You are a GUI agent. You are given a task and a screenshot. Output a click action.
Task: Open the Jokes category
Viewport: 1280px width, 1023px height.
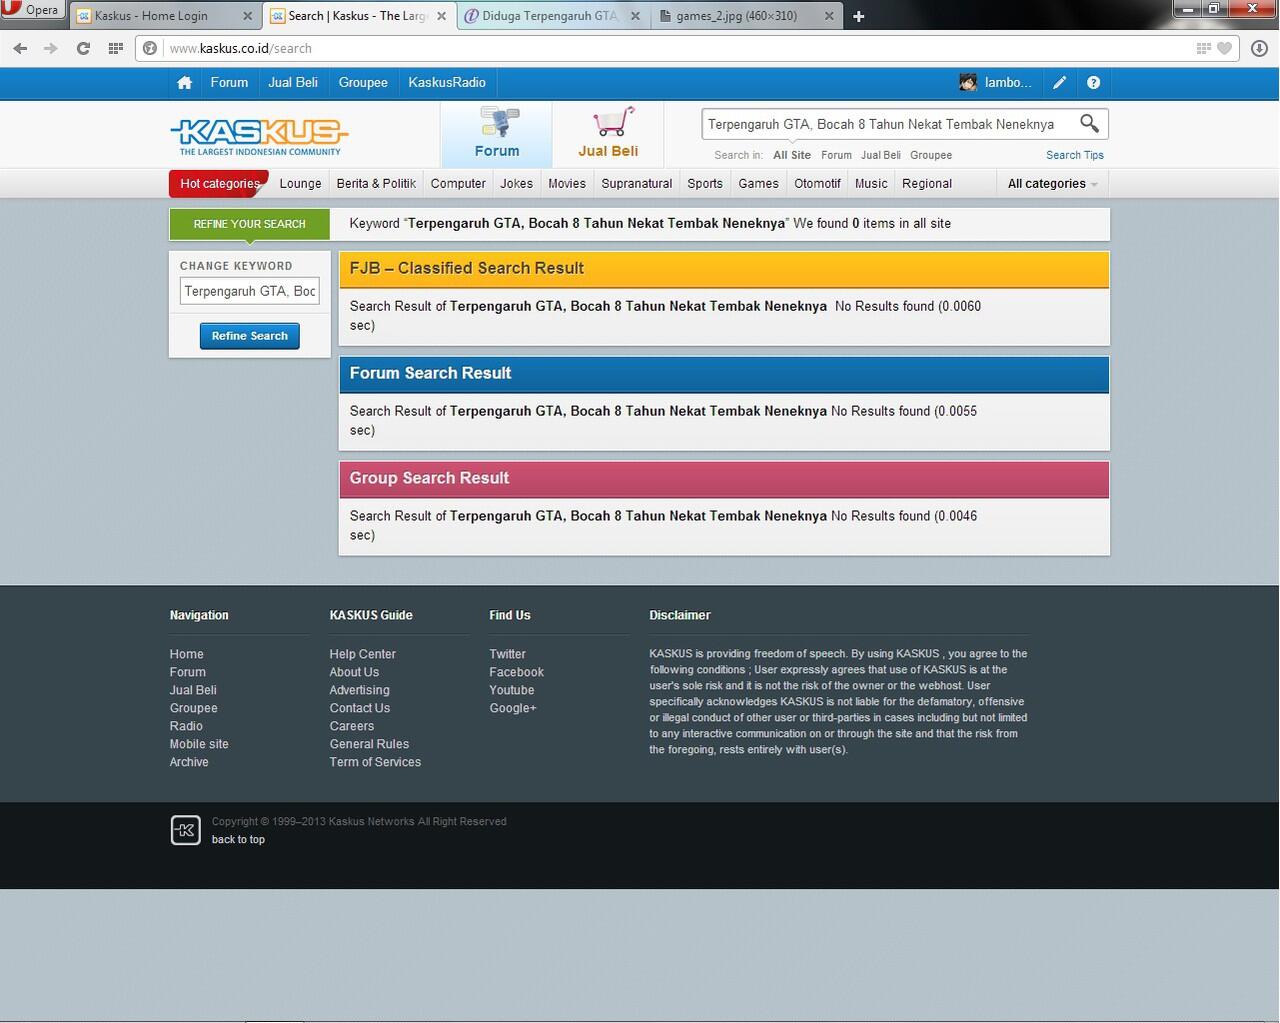pyautogui.click(x=516, y=184)
